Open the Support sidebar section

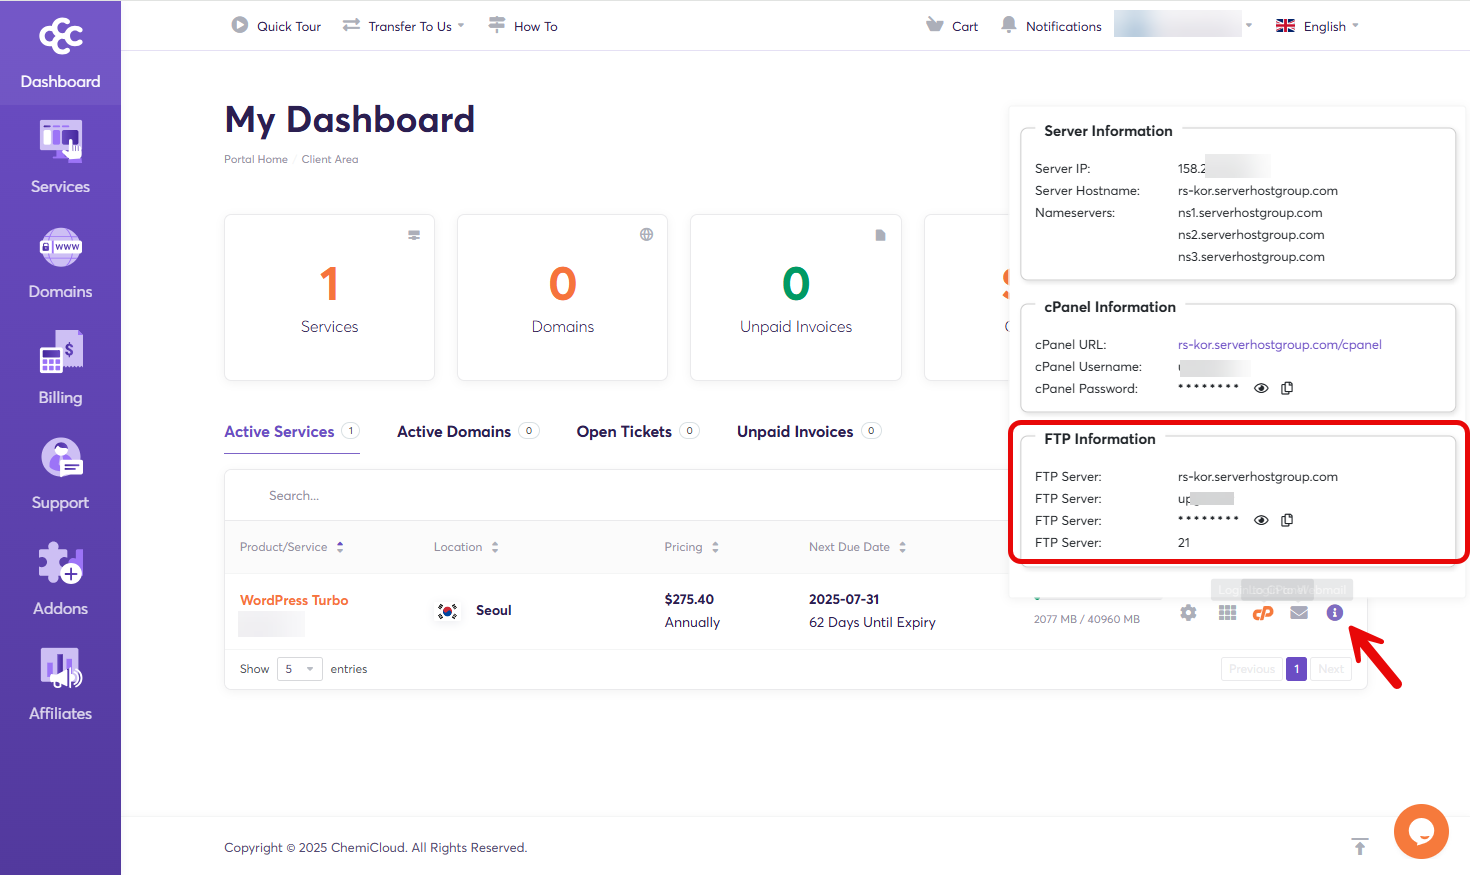pos(60,474)
